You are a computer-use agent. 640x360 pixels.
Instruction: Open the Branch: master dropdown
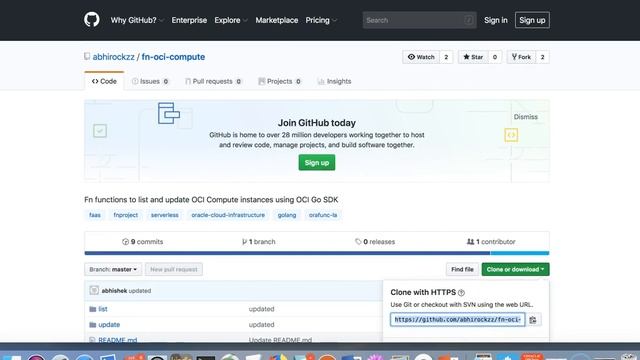113,269
